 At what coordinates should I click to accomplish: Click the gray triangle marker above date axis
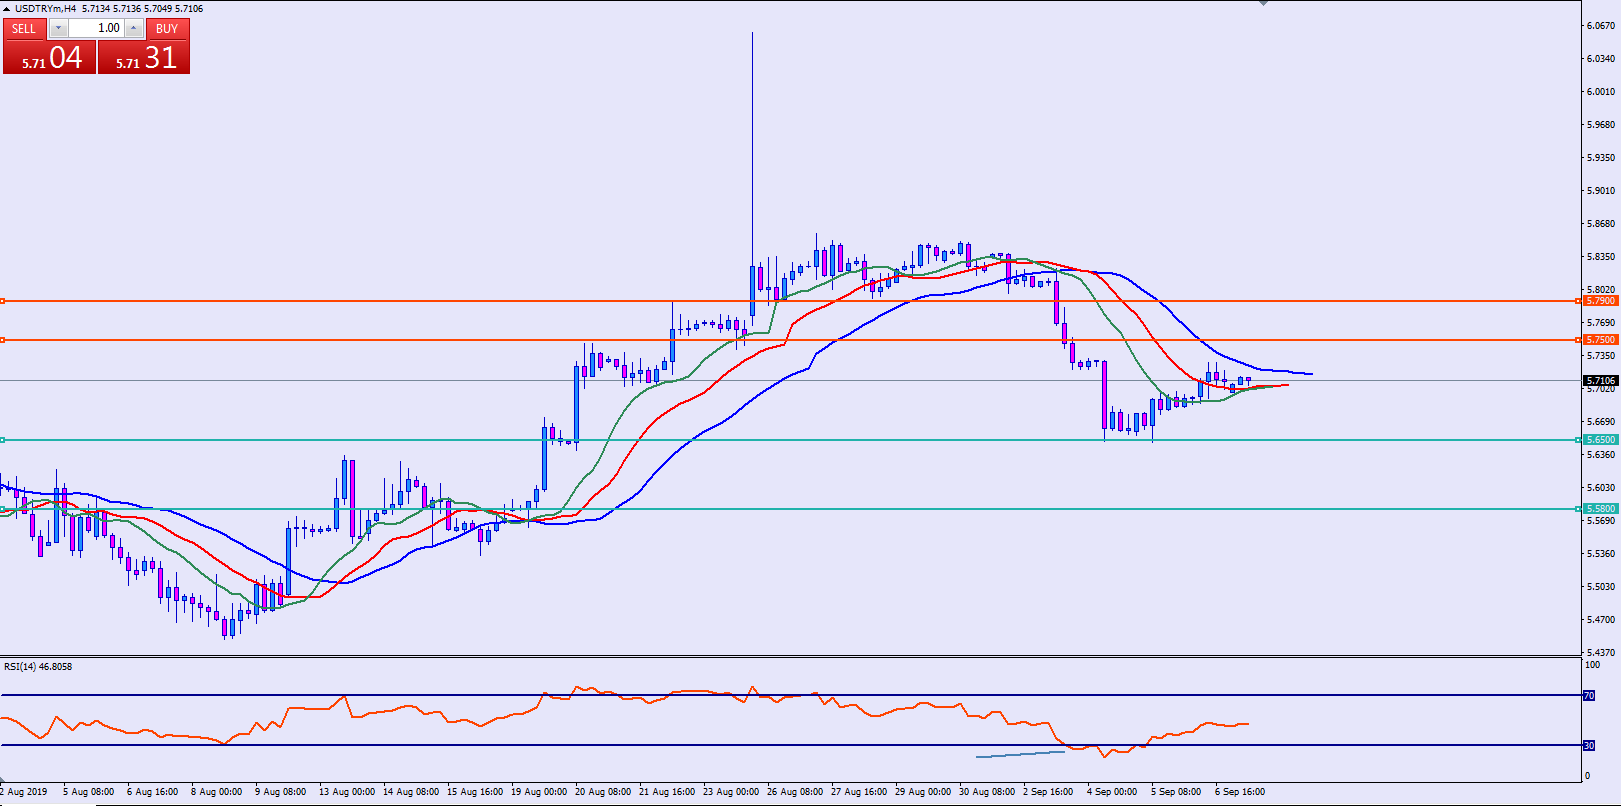click(x=4, y=779)
